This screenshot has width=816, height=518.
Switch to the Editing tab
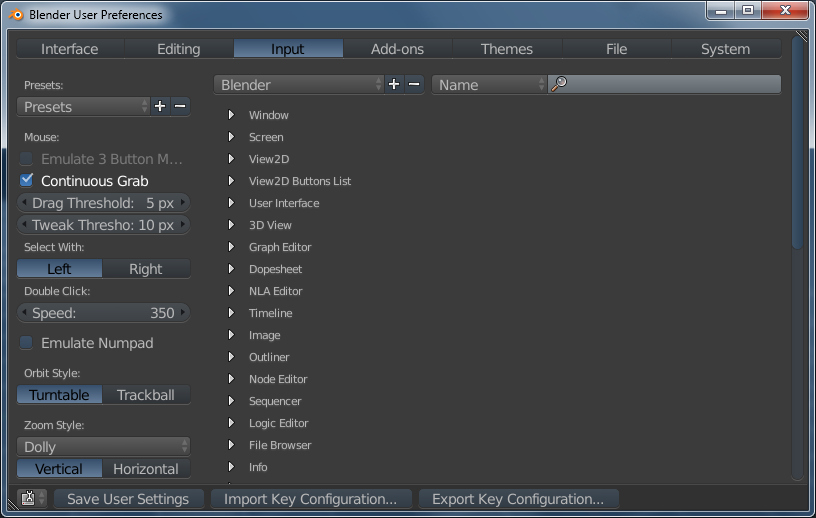[179, 49]
